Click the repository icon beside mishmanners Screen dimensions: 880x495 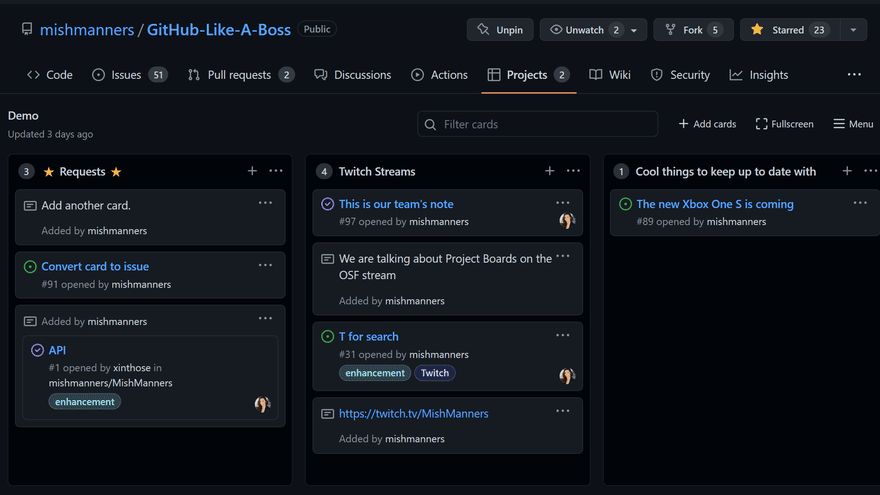[x=27, y=29]
